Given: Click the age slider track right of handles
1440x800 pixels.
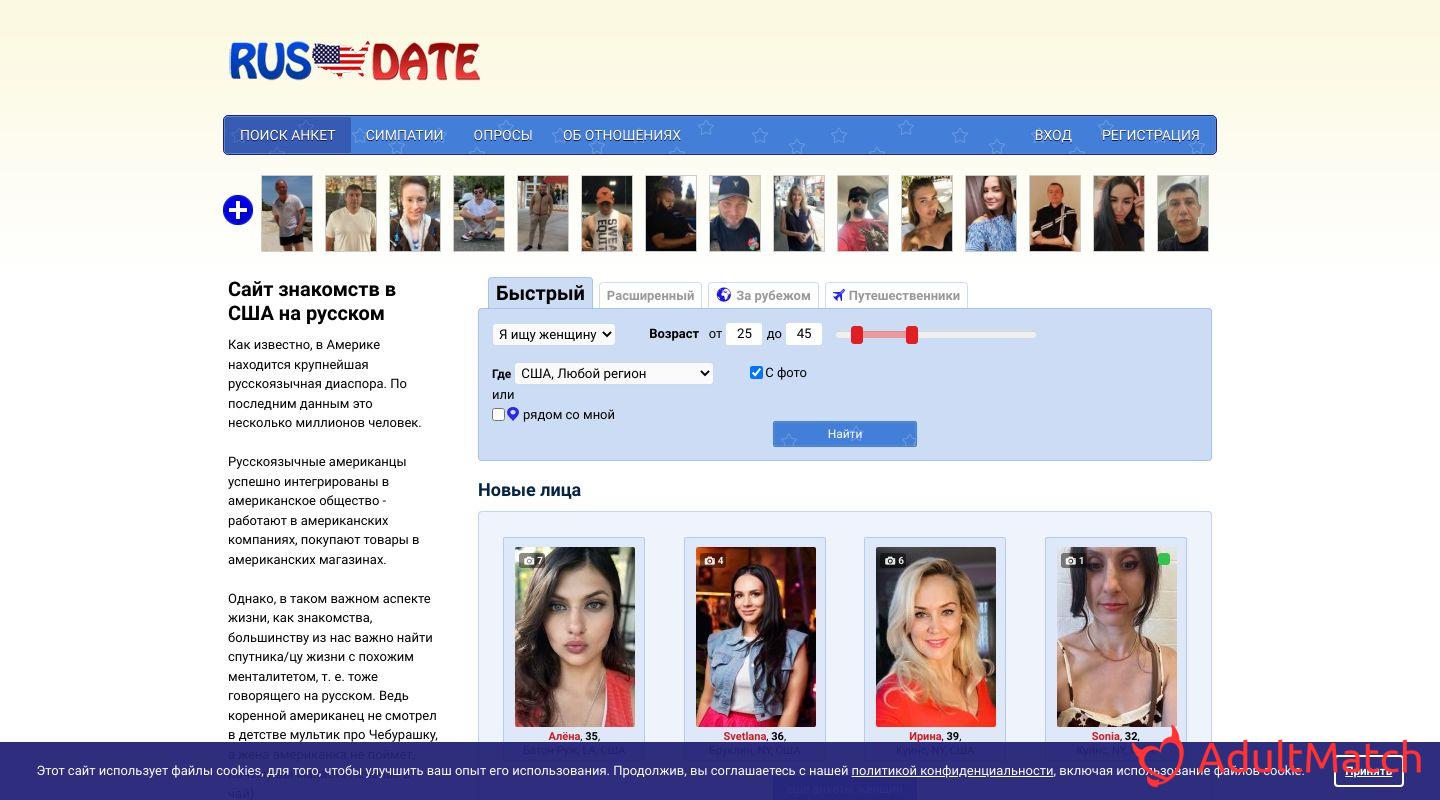Looking at the screenshot, I should tap(977, 335).
